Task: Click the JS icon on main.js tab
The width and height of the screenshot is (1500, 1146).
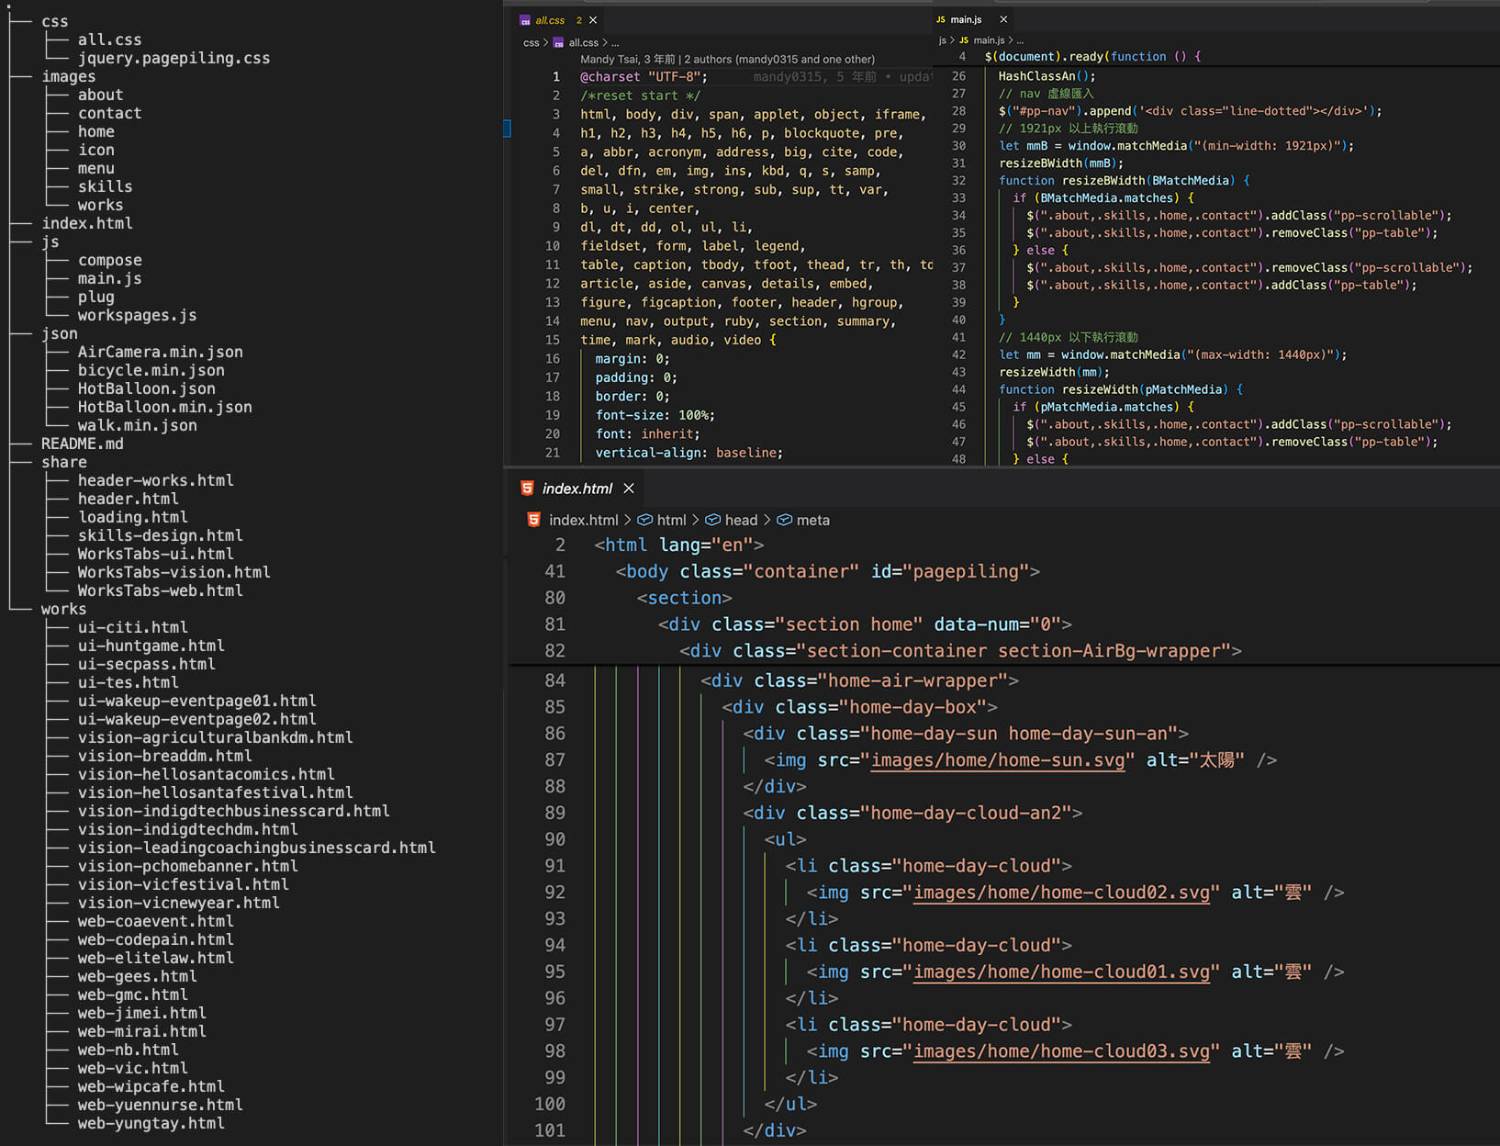Action: pyautogui.click(x=940, y=20)
